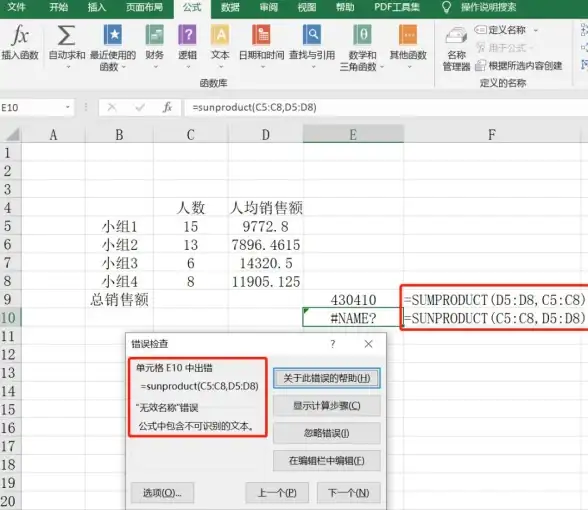Screen dimensions: 588x510
Task: Open the Lookup and Reference functions icon
Action: pyautogui.click(x=312, y=35)
